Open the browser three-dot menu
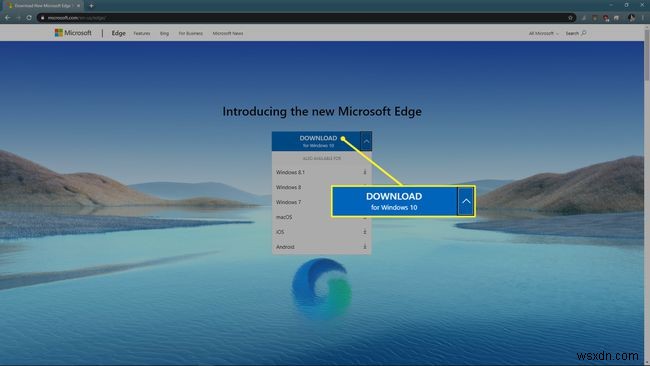 coord(643,18)
